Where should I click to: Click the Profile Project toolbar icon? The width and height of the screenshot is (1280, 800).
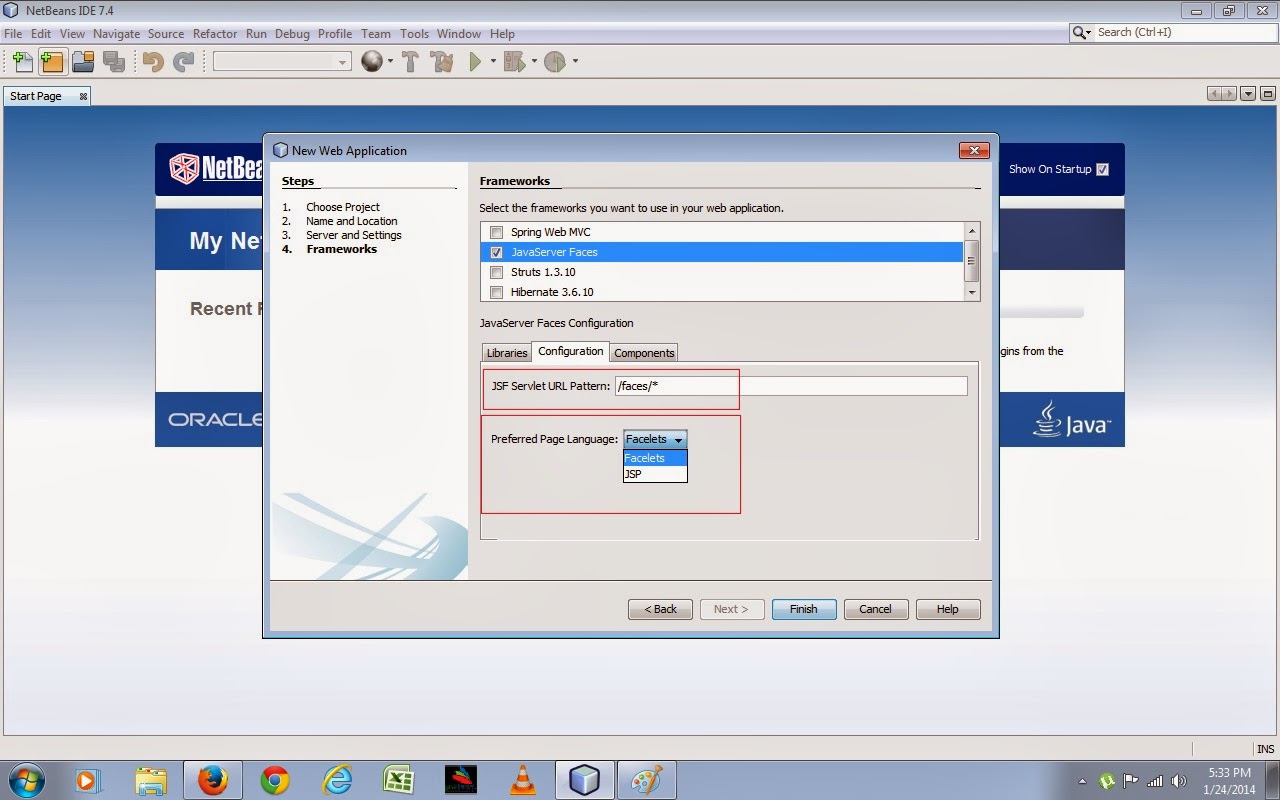point(555,62)
